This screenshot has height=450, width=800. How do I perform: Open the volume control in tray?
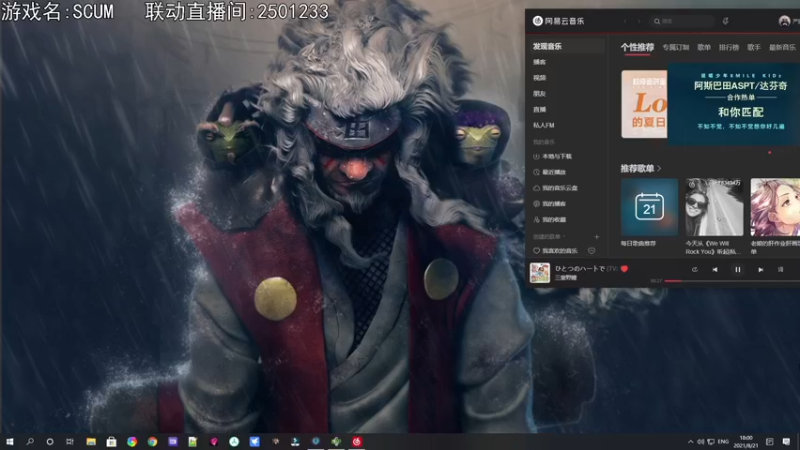pos(701,441)
